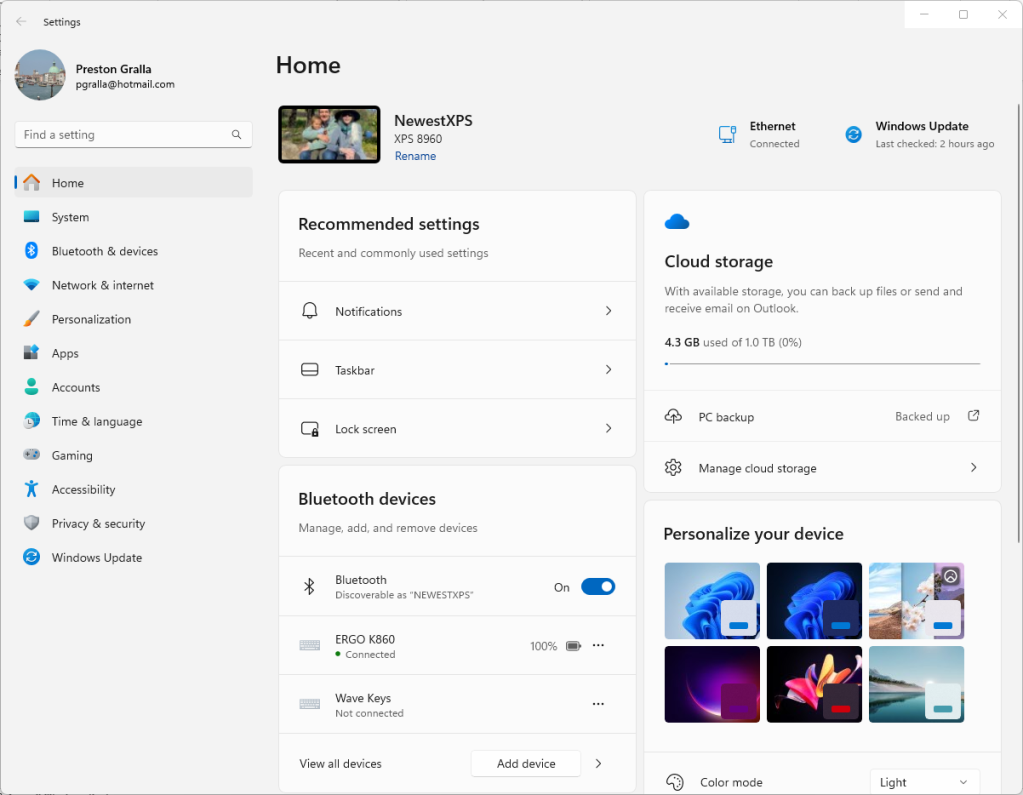Expand Lock screen settings chevron

pos(608,428)
